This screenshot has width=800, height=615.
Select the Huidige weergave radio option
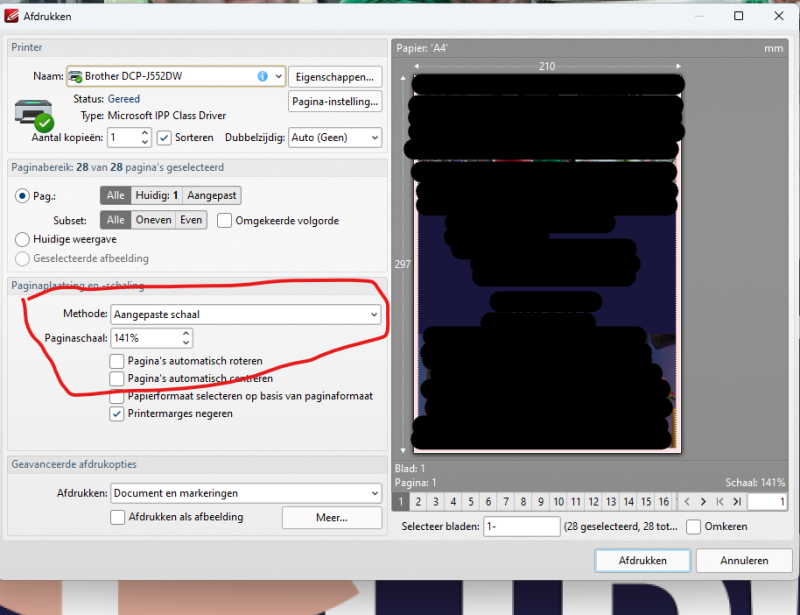coord(23,239)
